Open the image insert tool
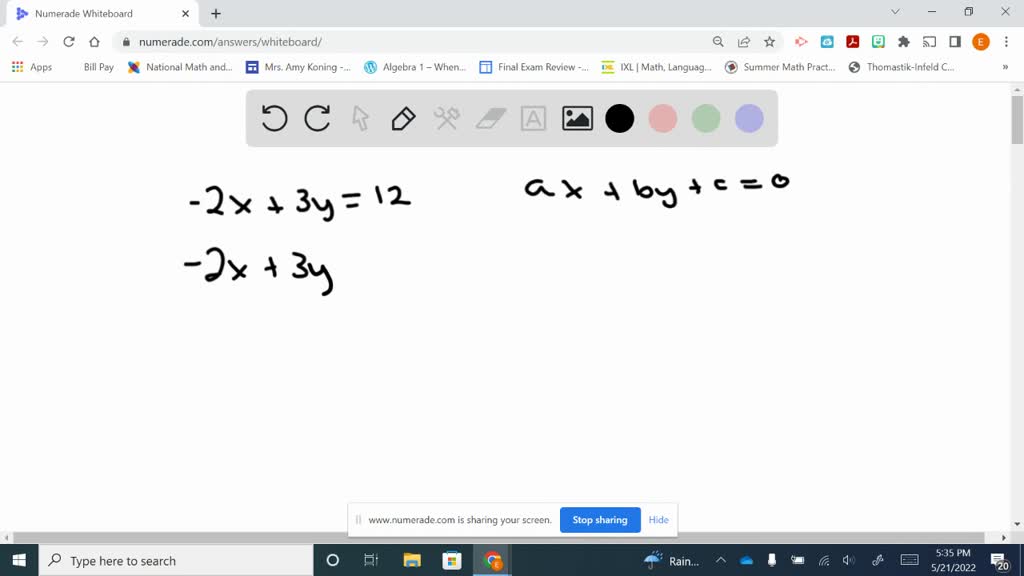The height and width of the screenshot is (576, 1024). [577, 118]
